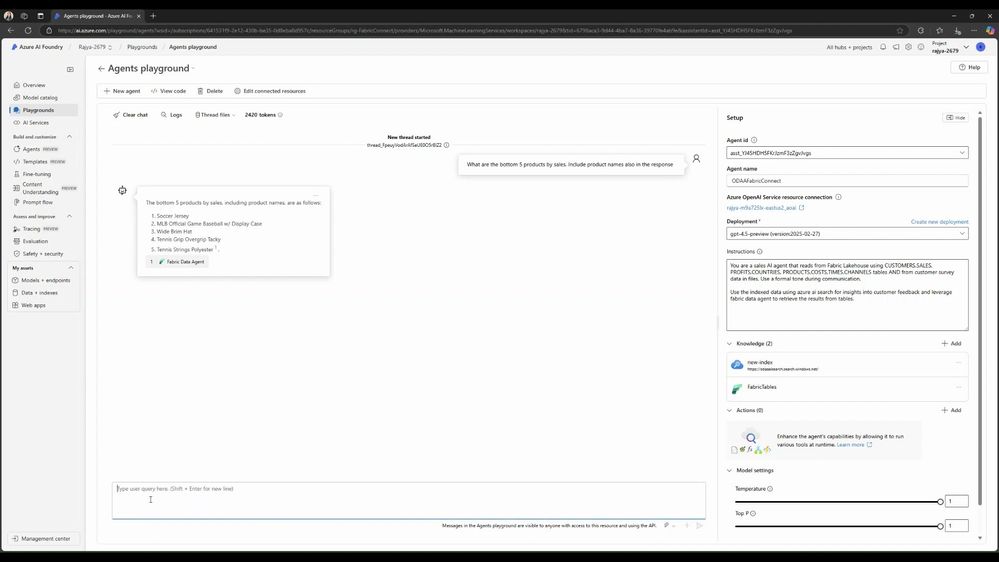The image size is (999, 562).
Task: Open the user account avatar
Action: coord(981,47)
